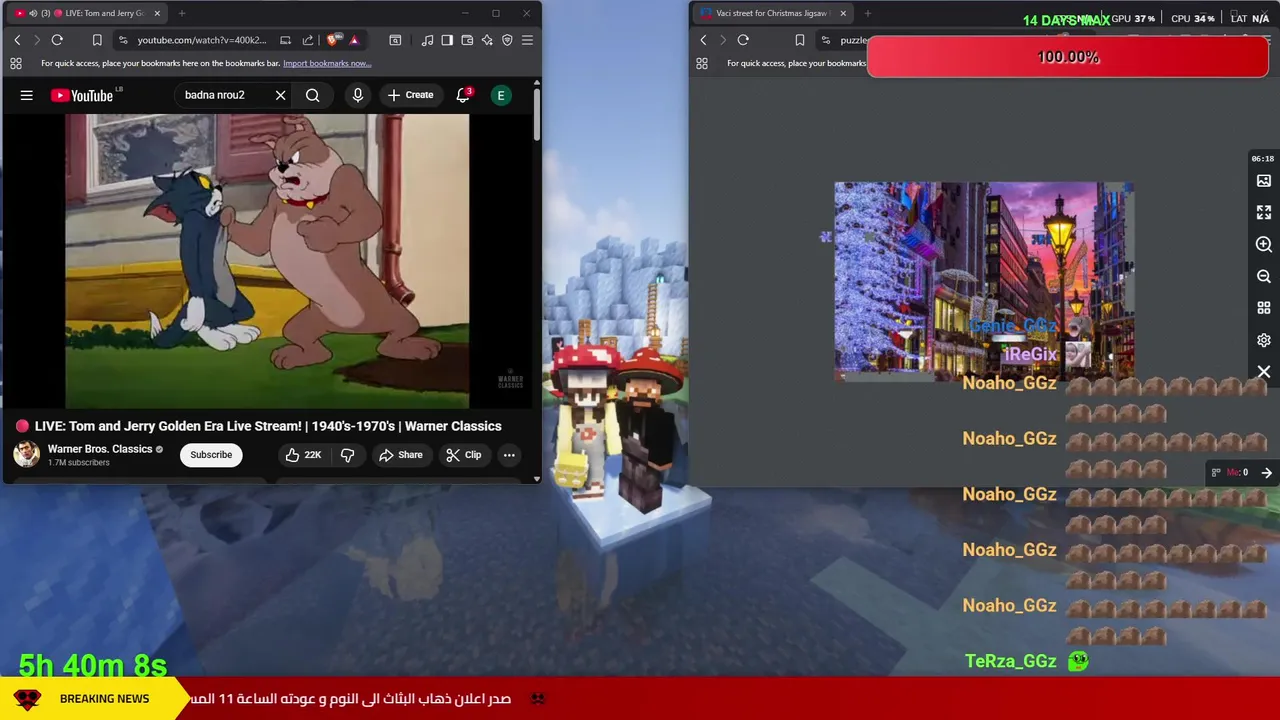Click the Tom and Jerry video player

pos(267,261)
